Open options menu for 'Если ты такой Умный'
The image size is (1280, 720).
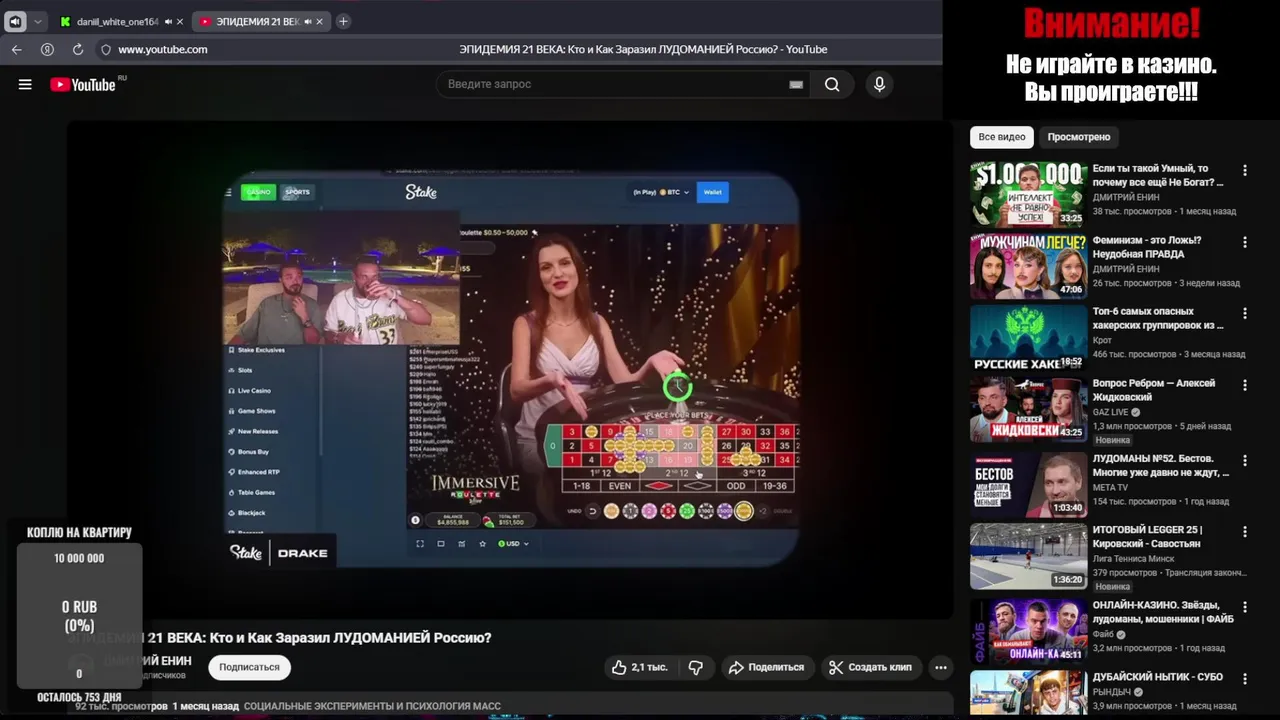click(x=1245, y=171)
